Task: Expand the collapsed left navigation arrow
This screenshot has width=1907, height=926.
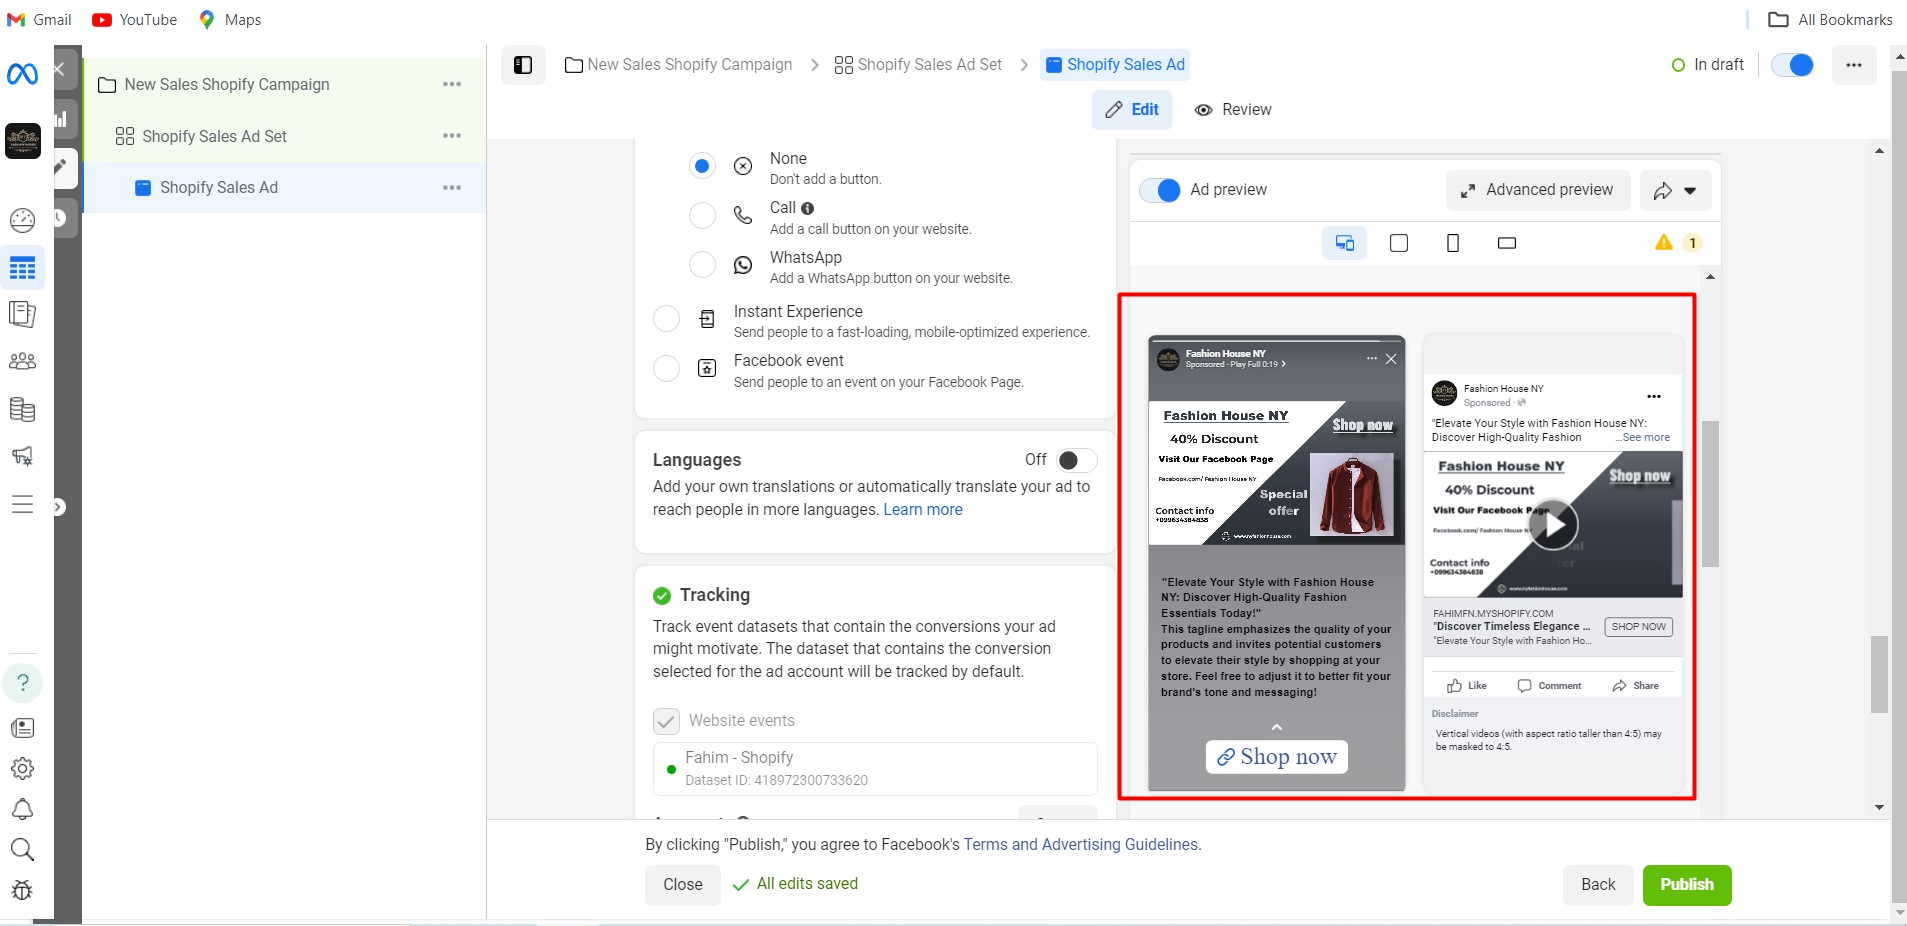Action: [58, 507]
